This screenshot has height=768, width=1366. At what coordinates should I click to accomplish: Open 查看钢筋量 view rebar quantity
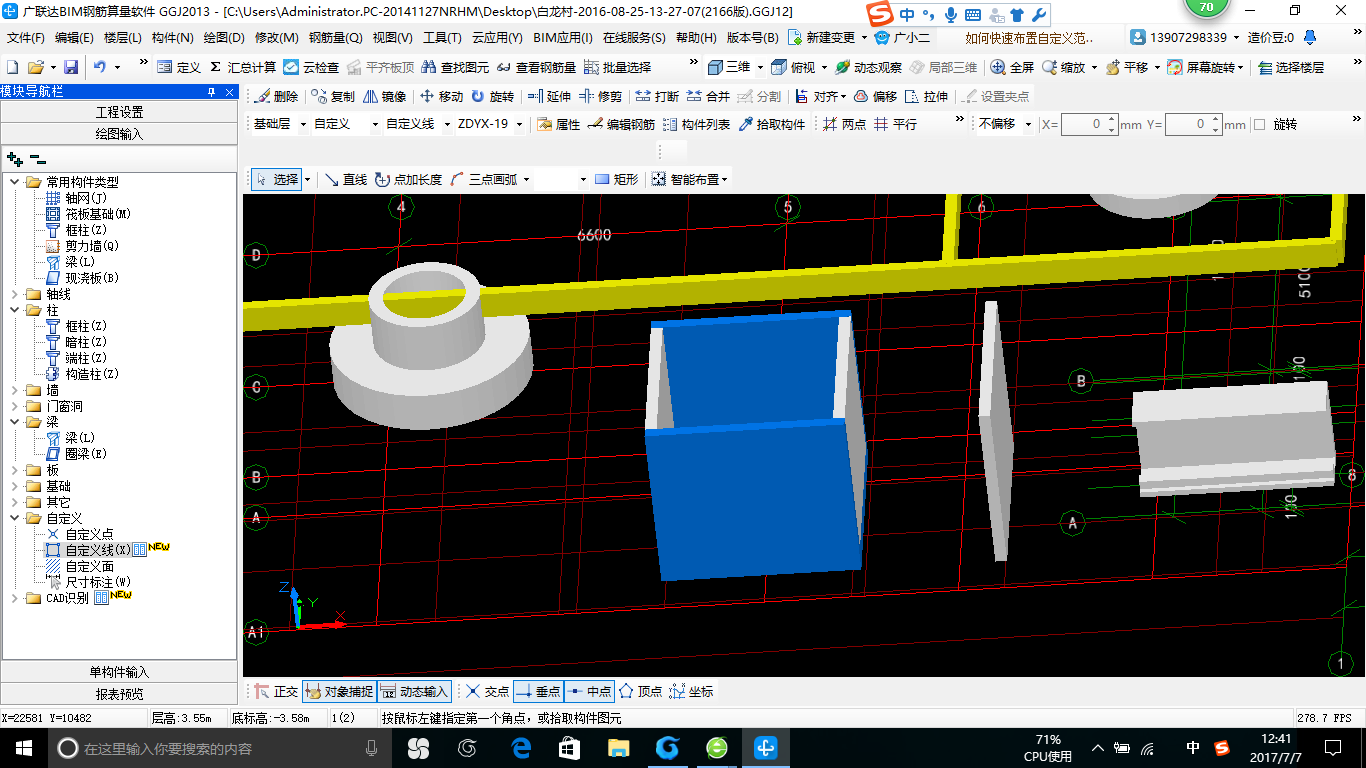[x=536, y=67]
